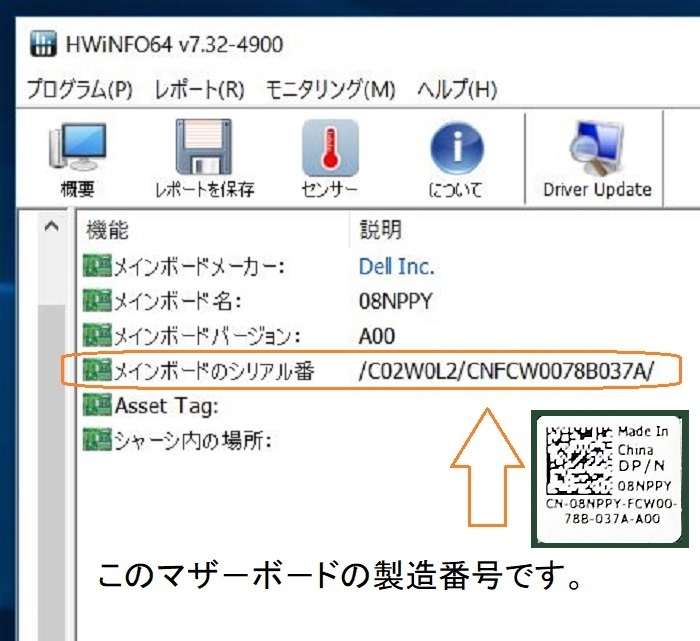
Task: Select the Asset Tag: row label
Action: (x=167, y=406)
